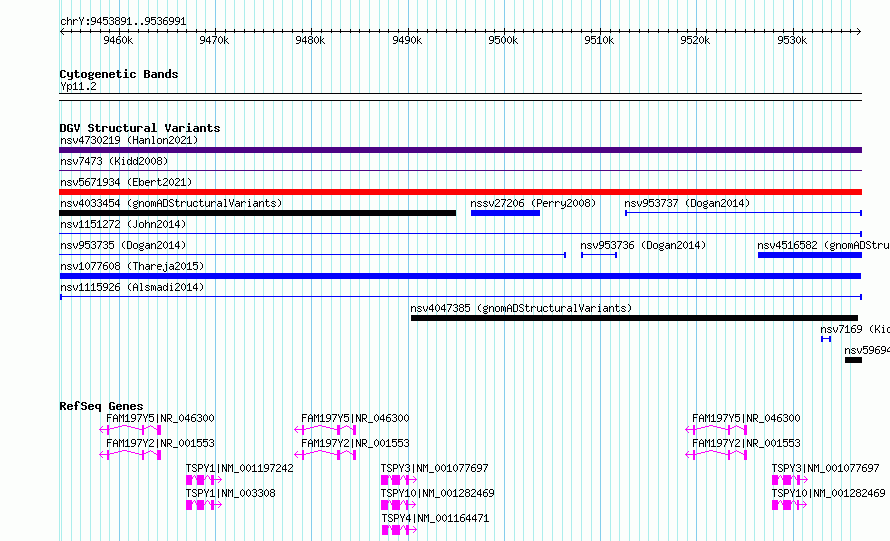Click the 9500k ruler tick label
Screen dimensions: 890x541
coord(503,40)
